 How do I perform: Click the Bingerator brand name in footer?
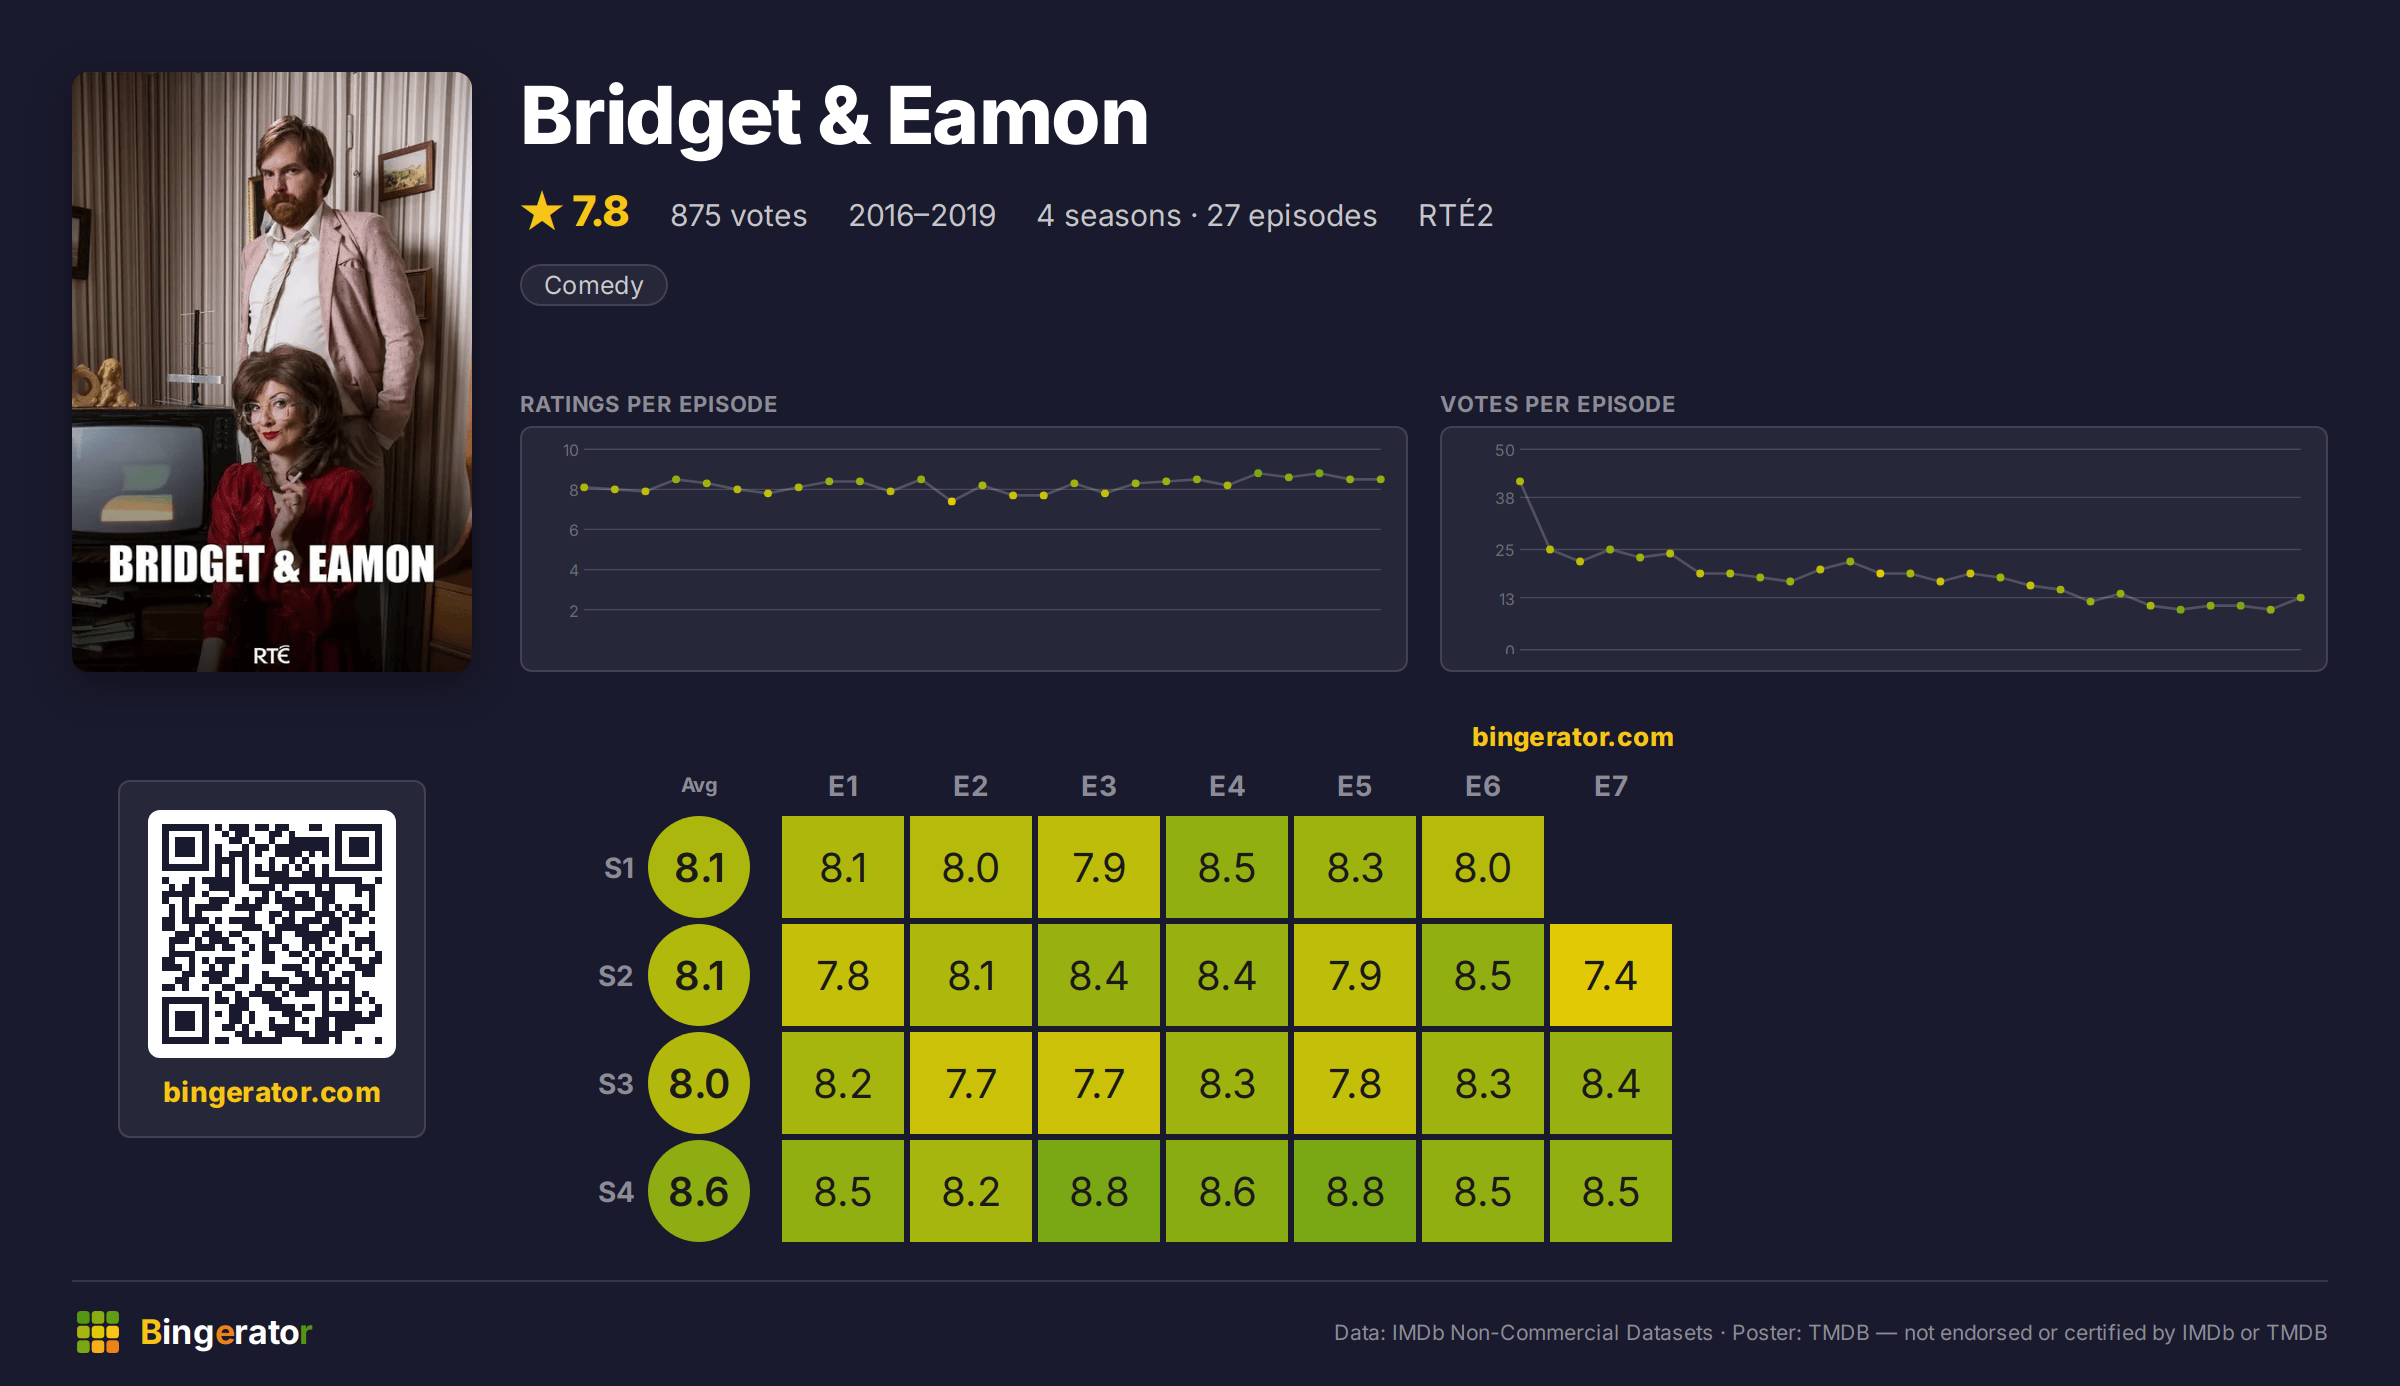(226, 1332)
